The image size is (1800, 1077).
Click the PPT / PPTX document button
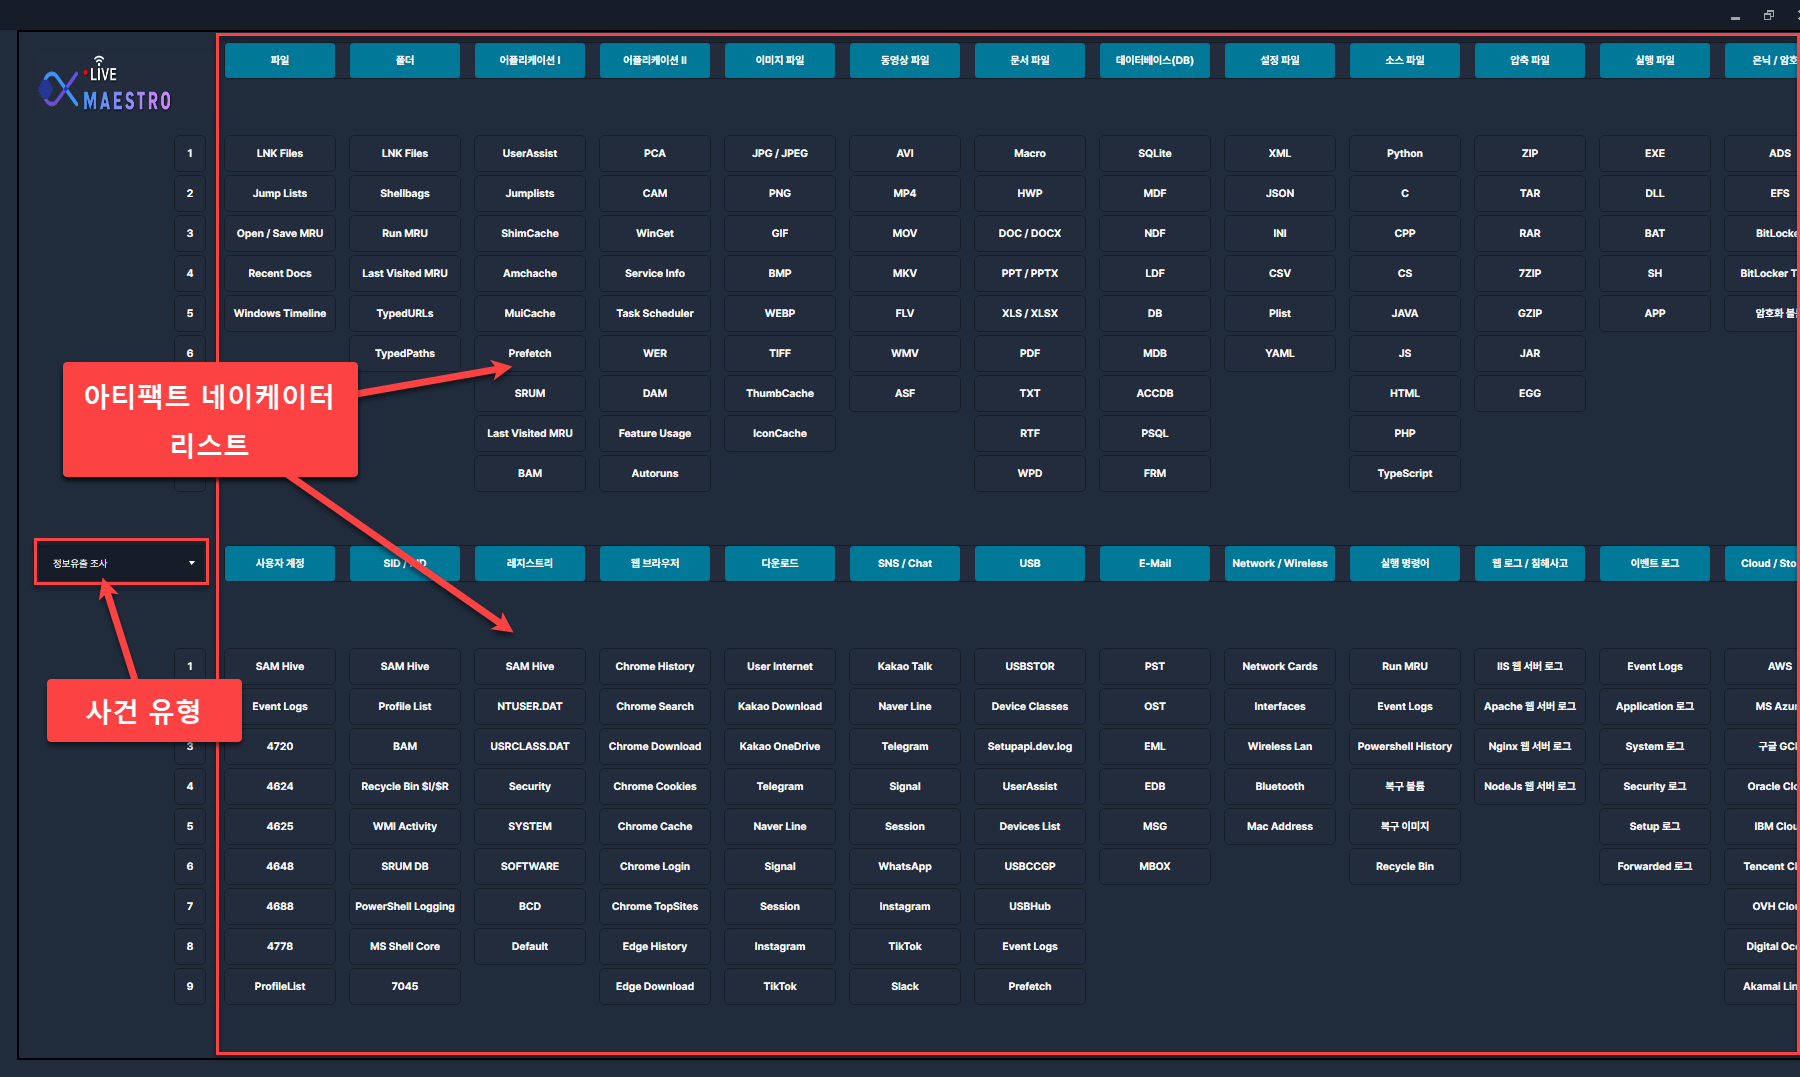point(1029,274)
